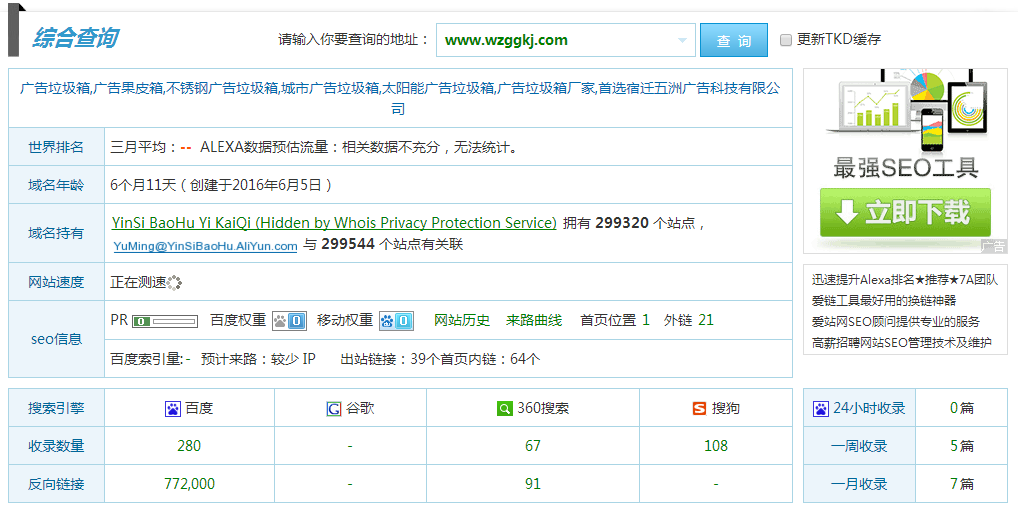
Task: Click the paw icon beside 24小时收录
Action: (x=821, y=409)
